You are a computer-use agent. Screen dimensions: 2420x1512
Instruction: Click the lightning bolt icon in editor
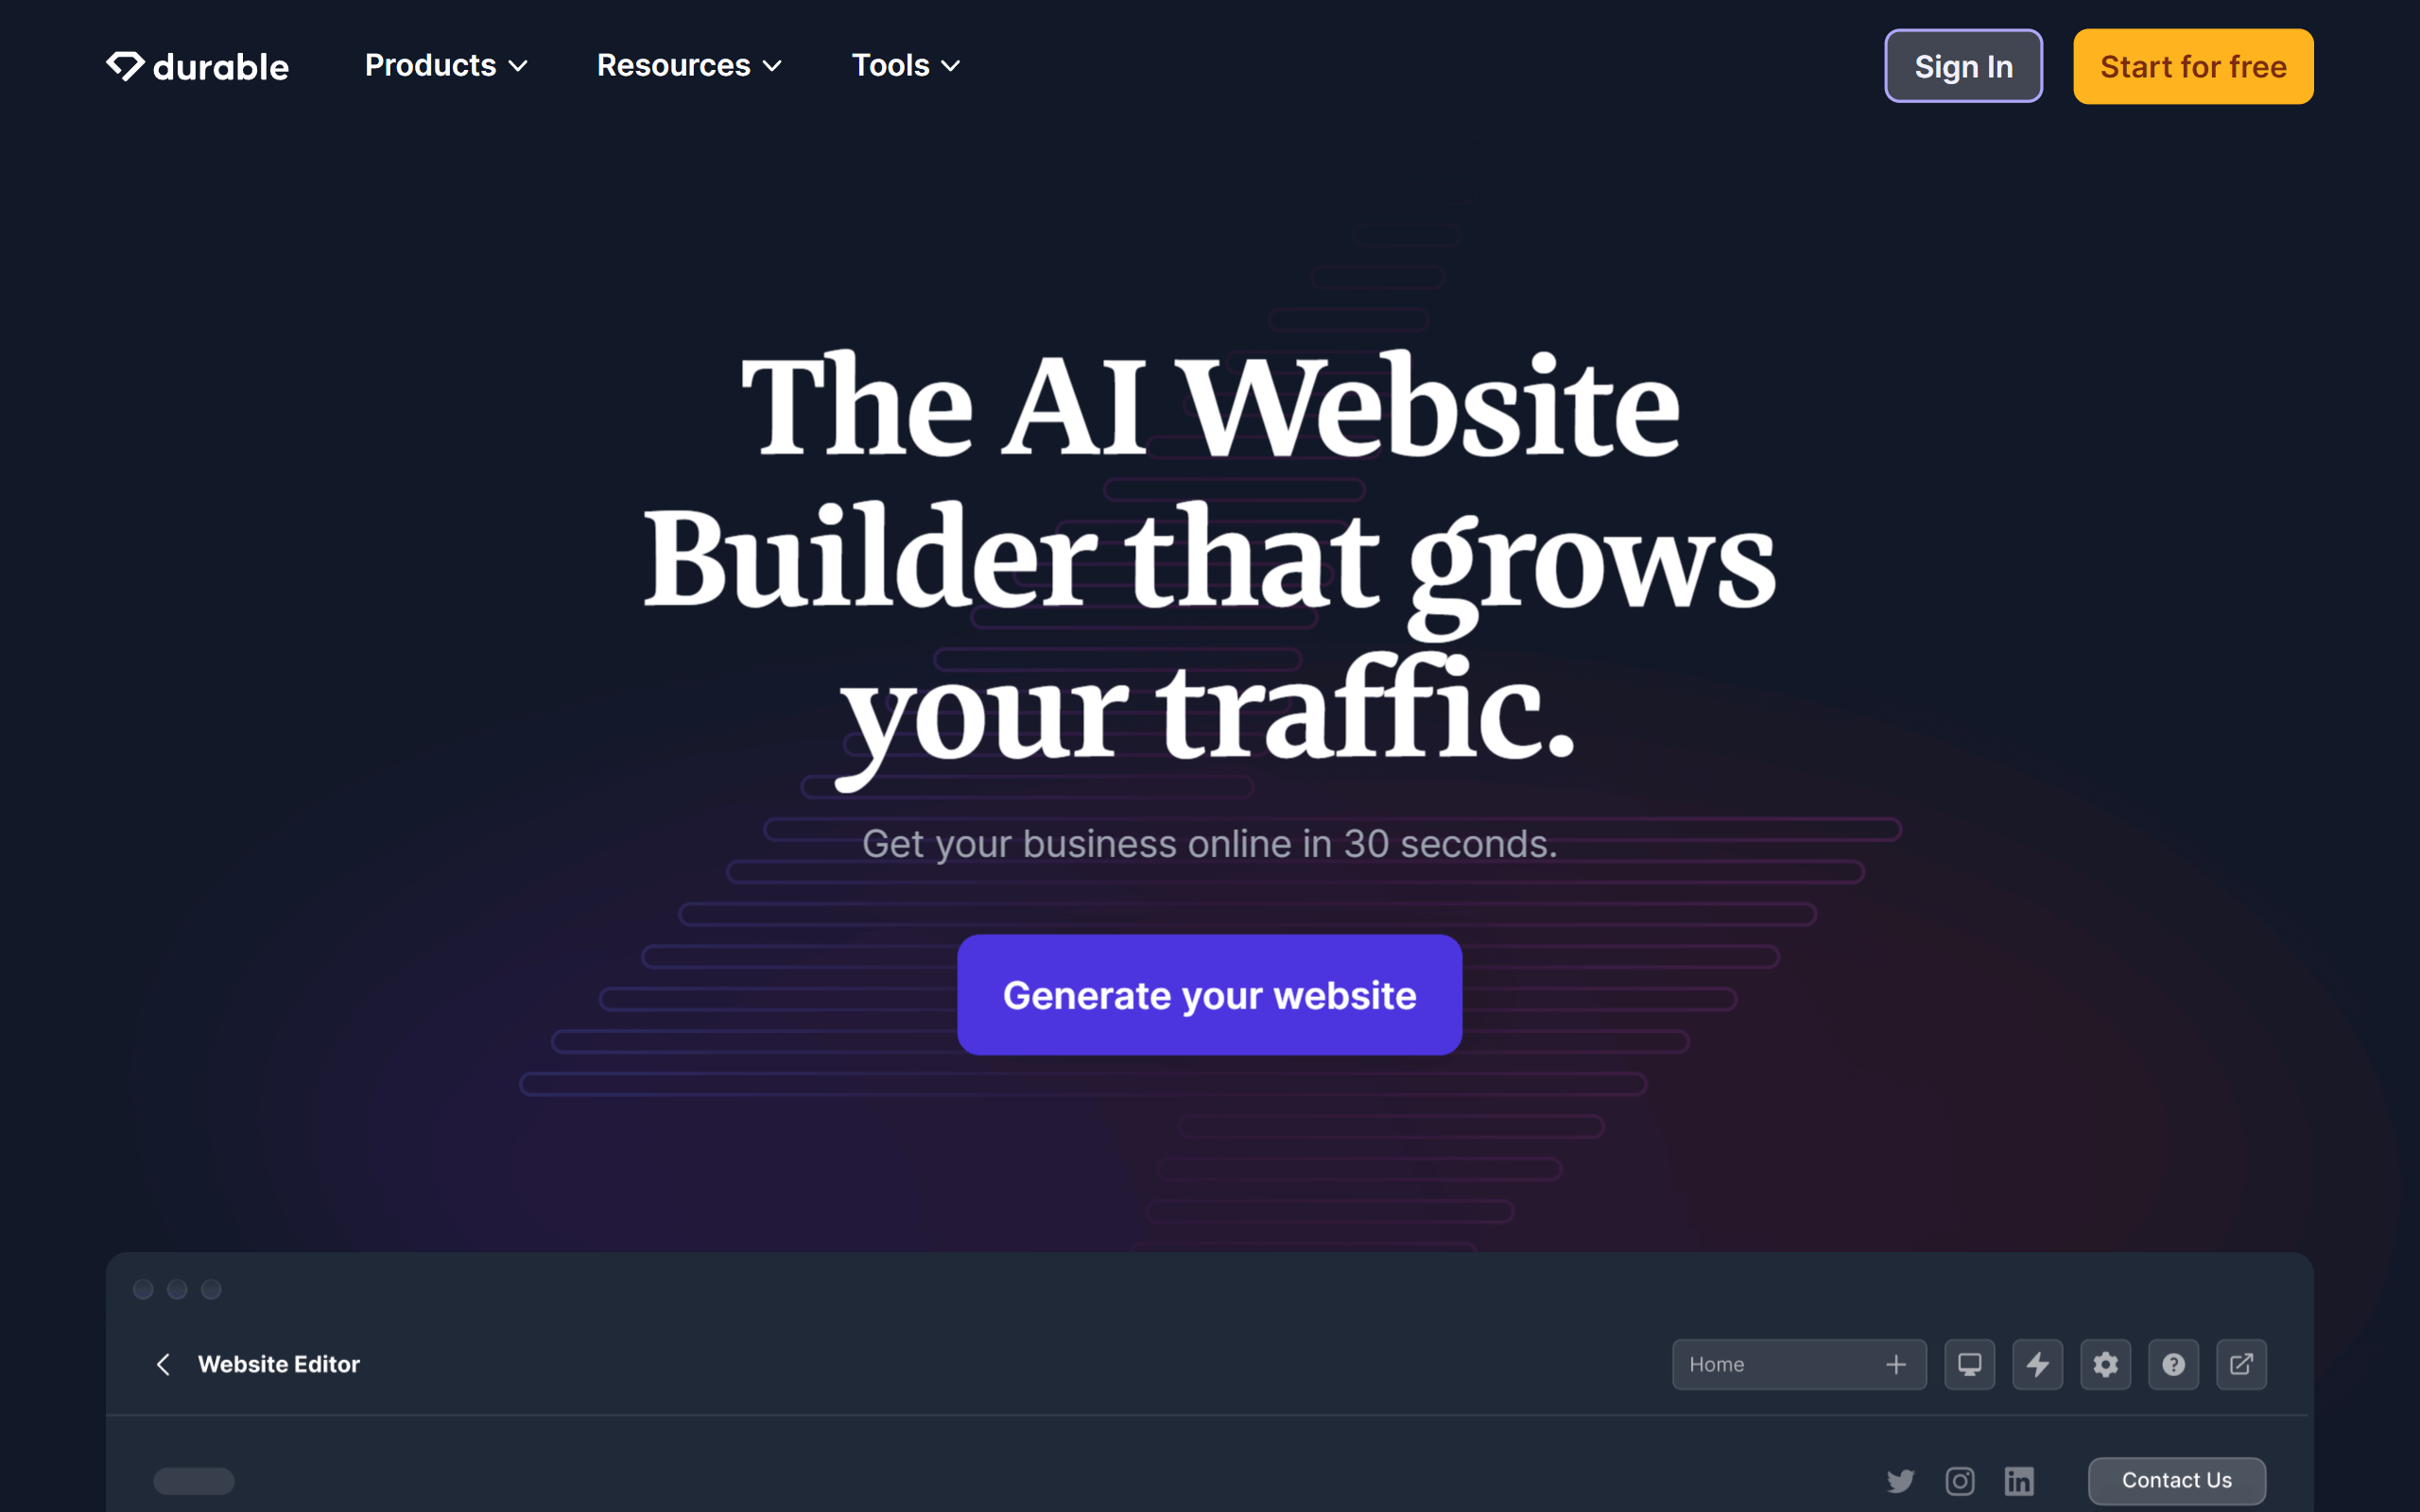(x=2035, y=1364)
